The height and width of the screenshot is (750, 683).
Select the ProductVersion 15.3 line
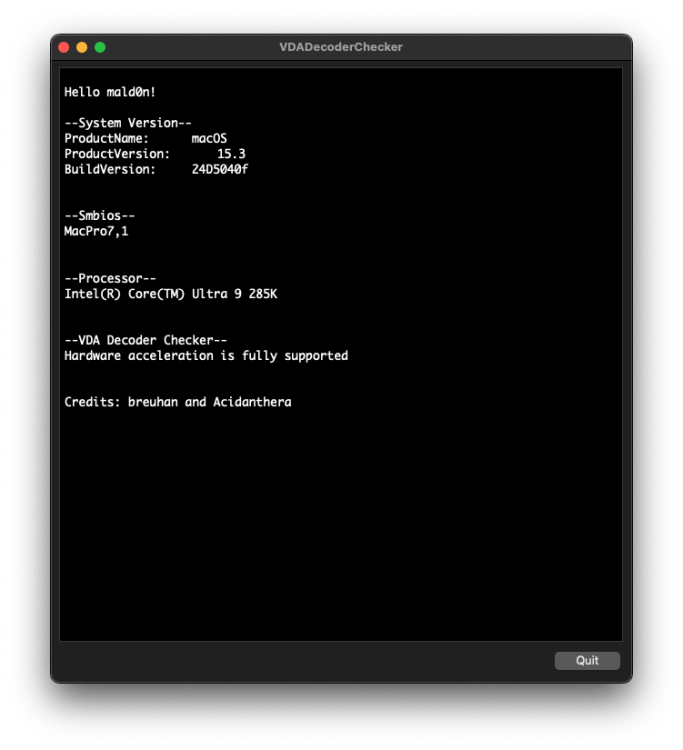pos(154,154)
